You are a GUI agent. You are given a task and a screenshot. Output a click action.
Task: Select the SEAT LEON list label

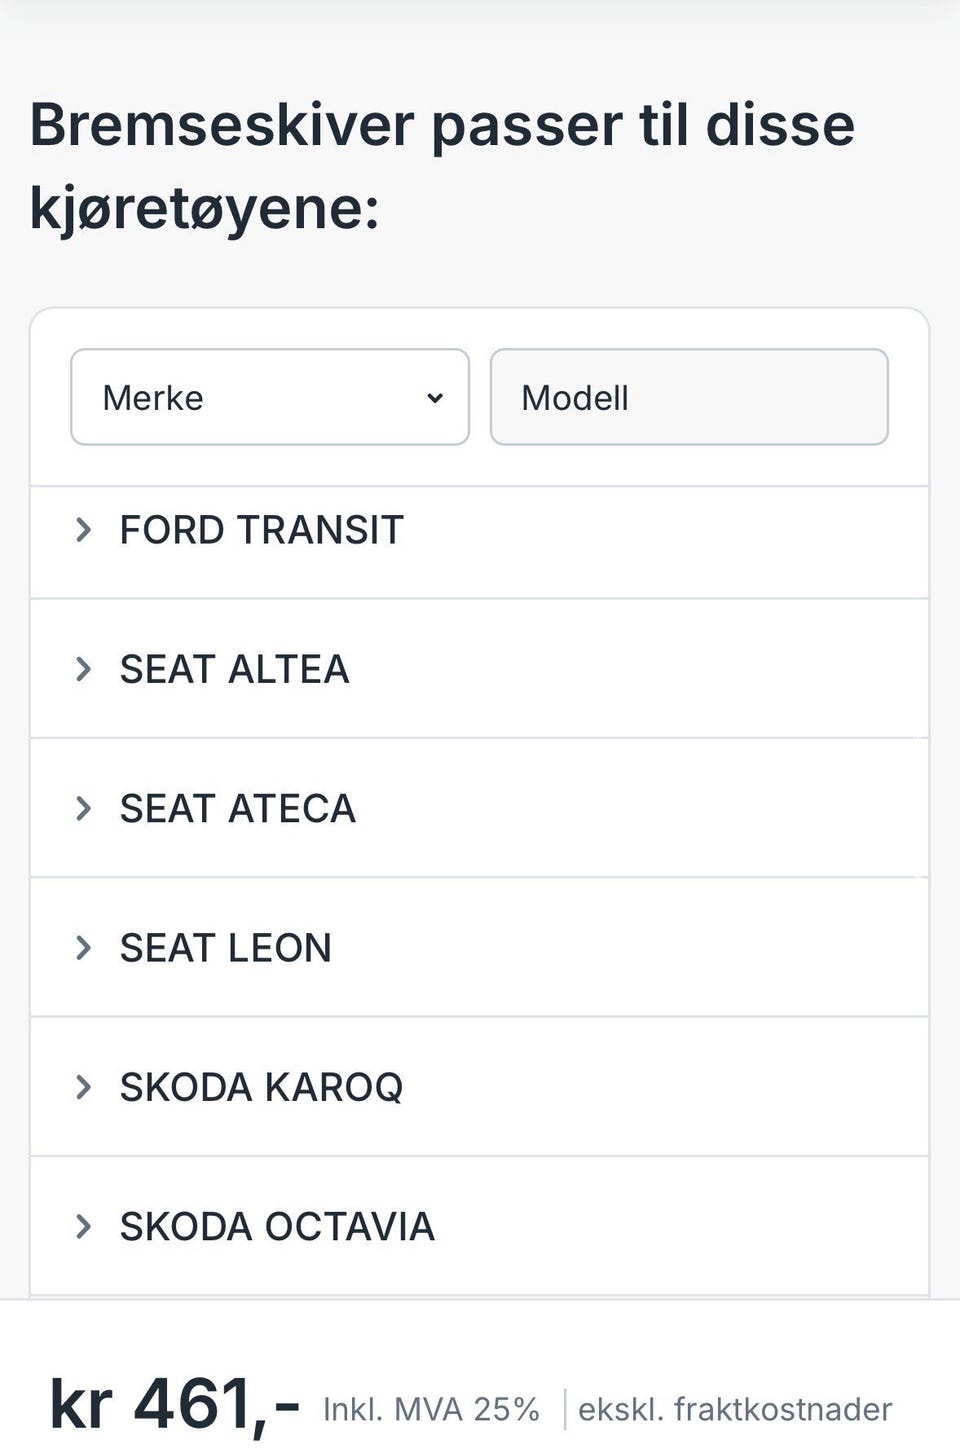pyautogui.click(x=225, y=948)
